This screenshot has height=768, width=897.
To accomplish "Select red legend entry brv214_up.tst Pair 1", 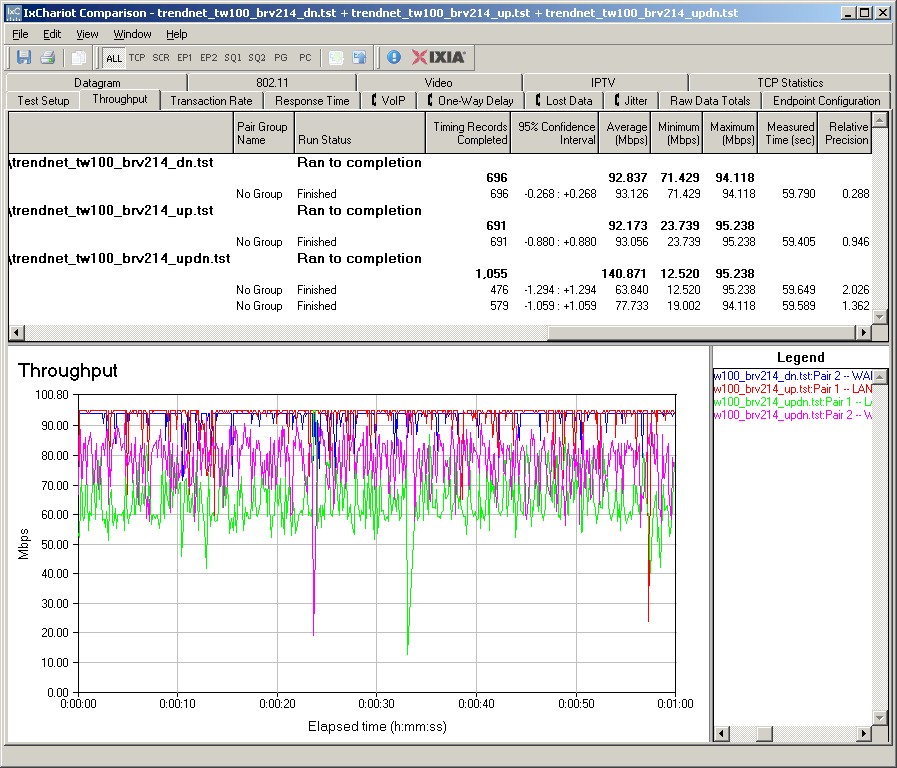I will pyautogui.click(x=793, y=389).
